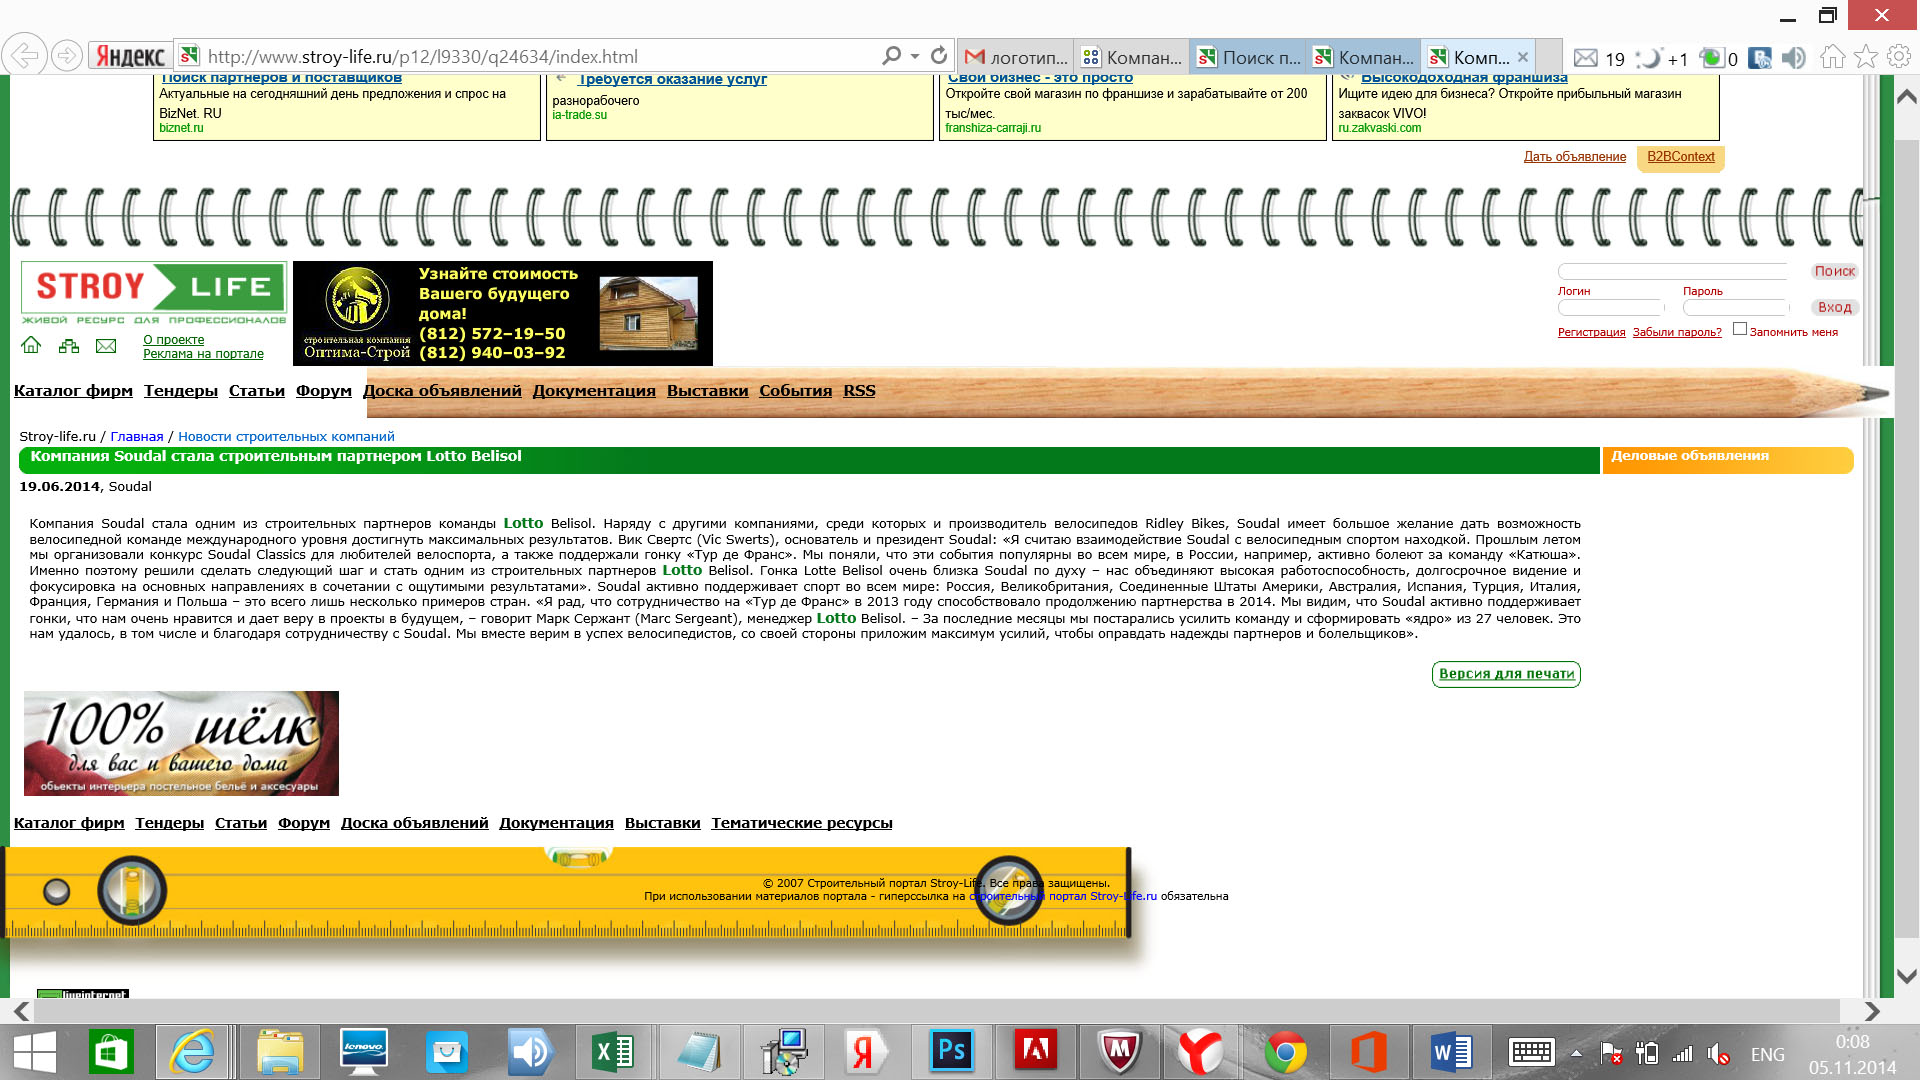Click the vertical scrollbar down arrow

click(1907, 976)
